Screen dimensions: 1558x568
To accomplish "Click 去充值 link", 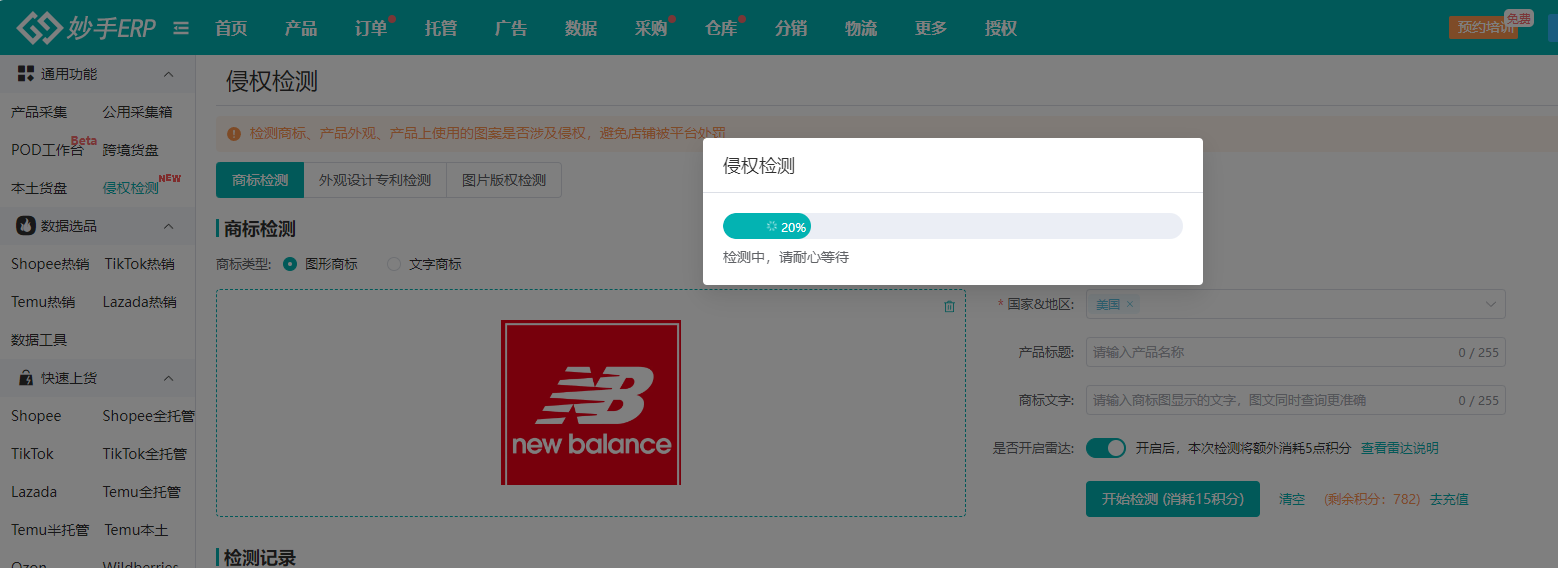I will tap(1449, 499).
